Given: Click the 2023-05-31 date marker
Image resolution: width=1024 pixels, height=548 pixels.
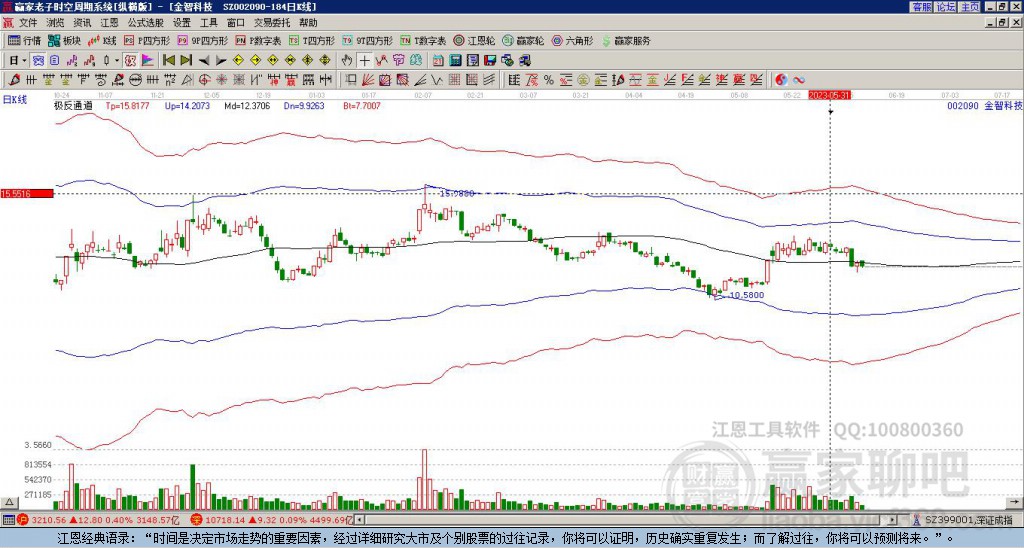Looking at the screenshot, I should click(x=829, y=95).
